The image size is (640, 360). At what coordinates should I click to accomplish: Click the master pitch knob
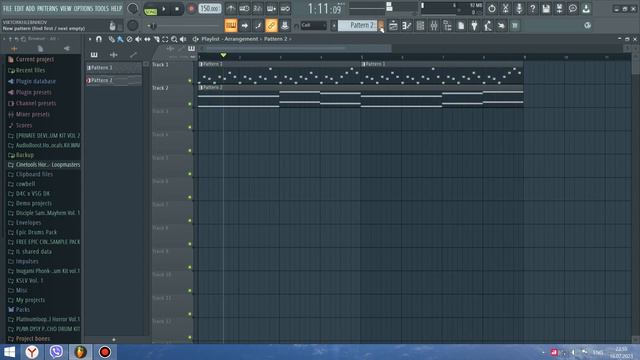[x=133, y=25]
